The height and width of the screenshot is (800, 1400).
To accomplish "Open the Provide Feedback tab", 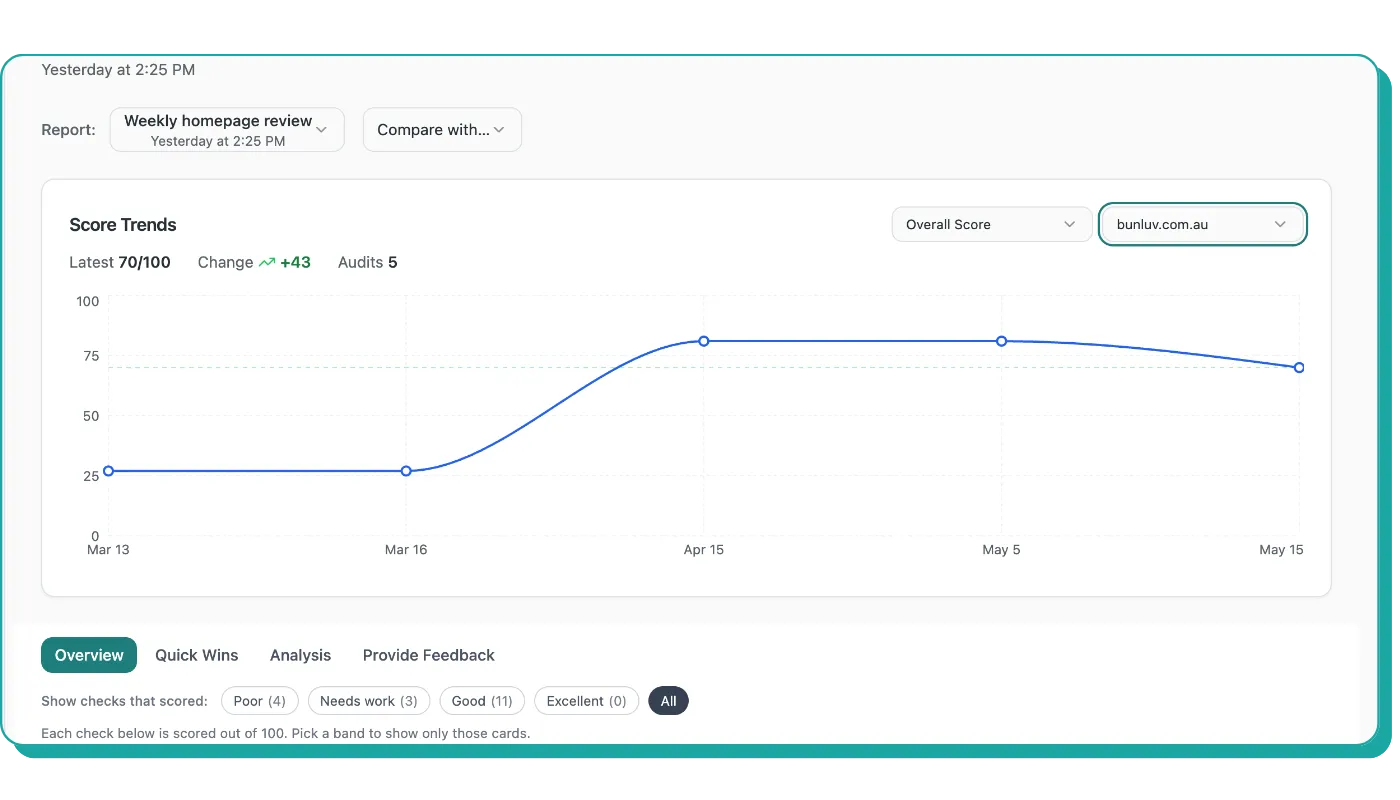I will click(x=429, y=655).
